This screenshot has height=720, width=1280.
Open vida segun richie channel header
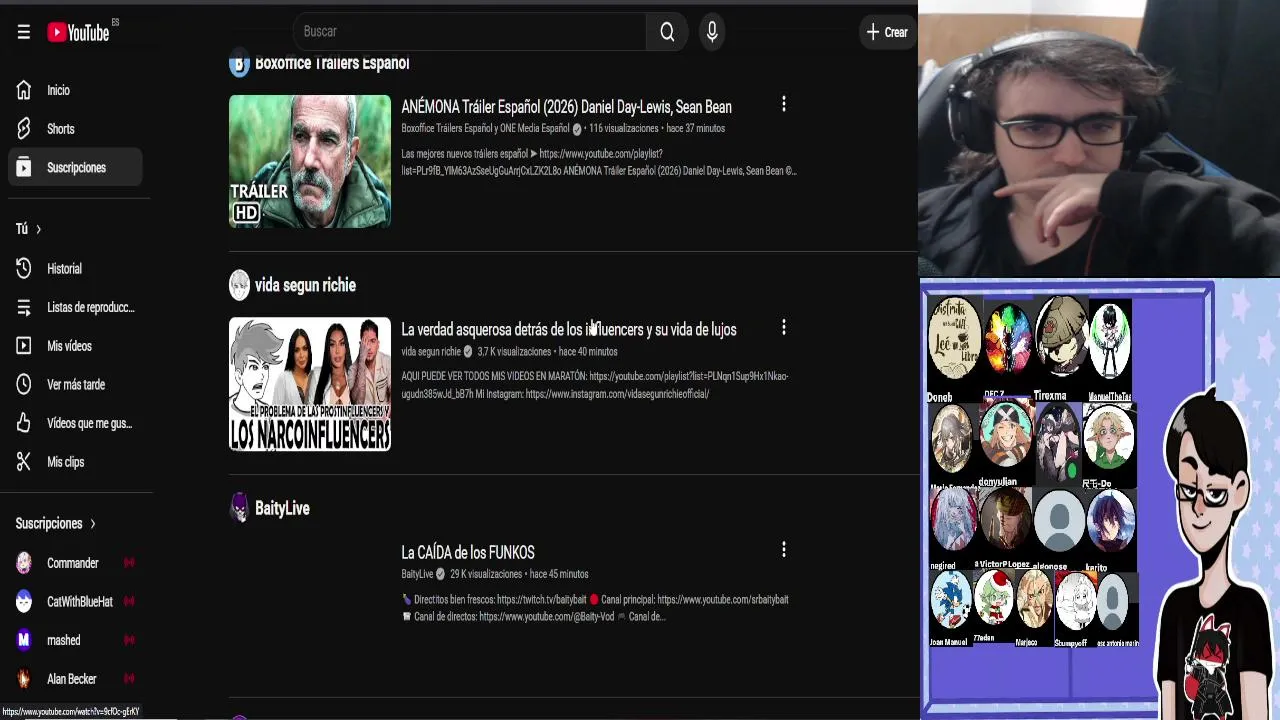pos(305,285)
